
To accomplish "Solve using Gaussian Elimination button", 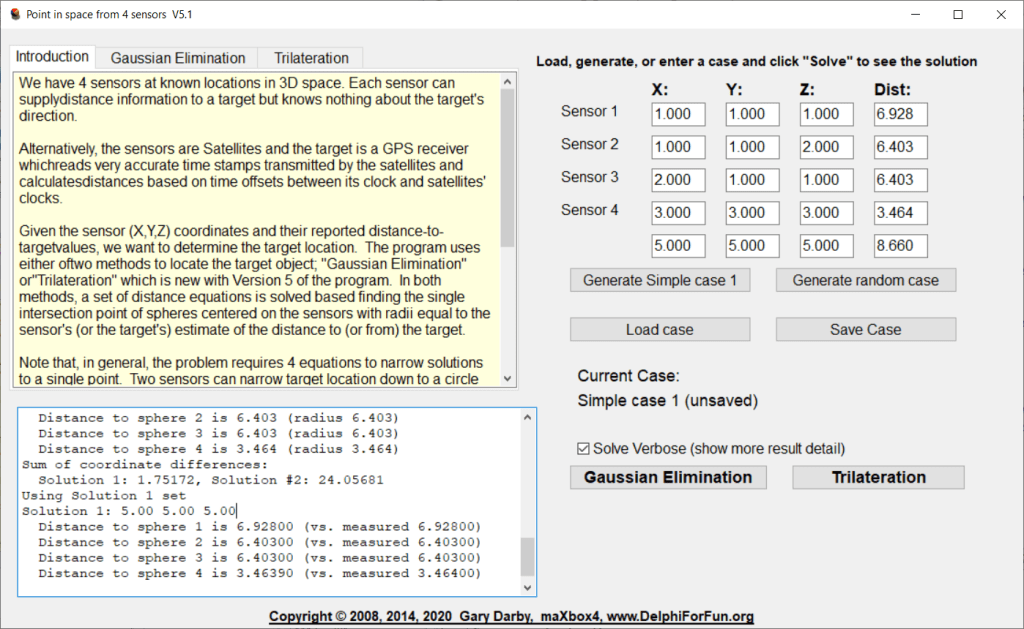I will click(668, 477).
